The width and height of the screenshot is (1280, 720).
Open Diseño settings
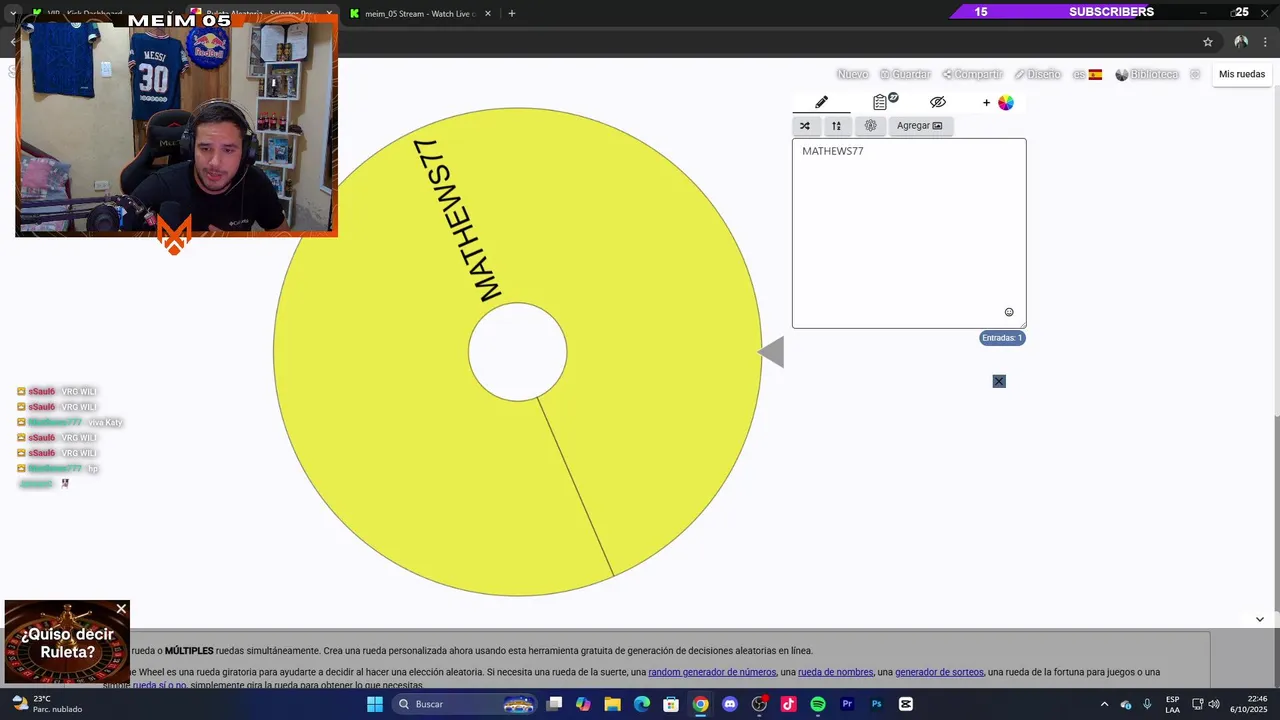(x=1037, y=74)
